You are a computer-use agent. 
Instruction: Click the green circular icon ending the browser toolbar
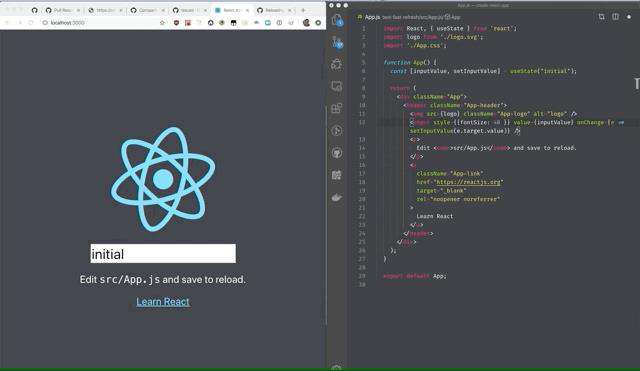tap(318, 23)
